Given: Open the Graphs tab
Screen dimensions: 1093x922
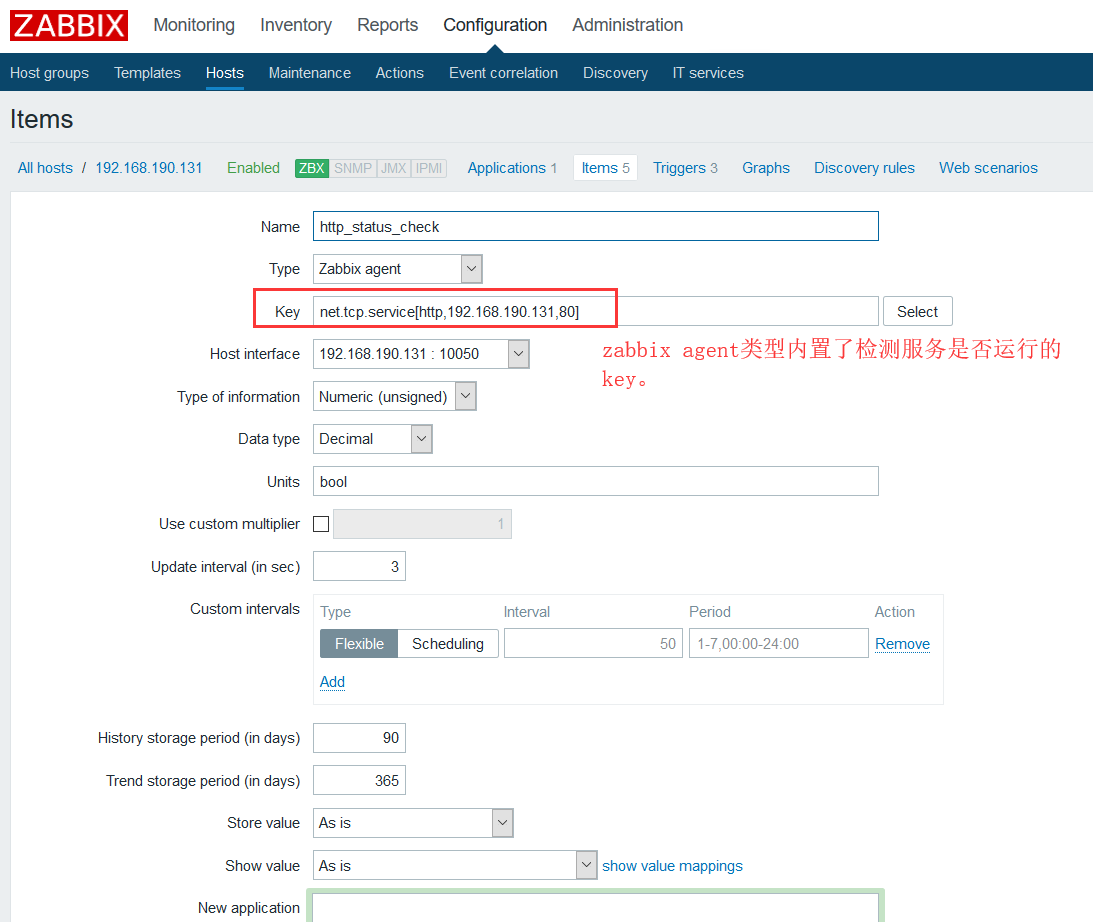Looking at the screenshot, I should pyautogui.click(x=765, y=168).
